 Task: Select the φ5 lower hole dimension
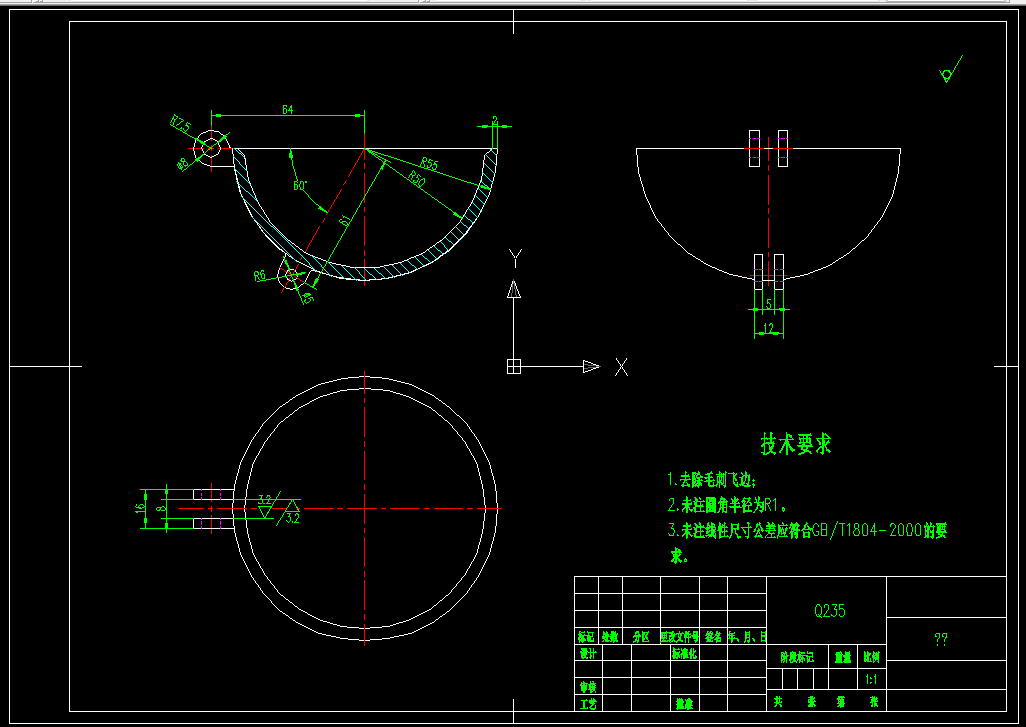tap(306, 298)
